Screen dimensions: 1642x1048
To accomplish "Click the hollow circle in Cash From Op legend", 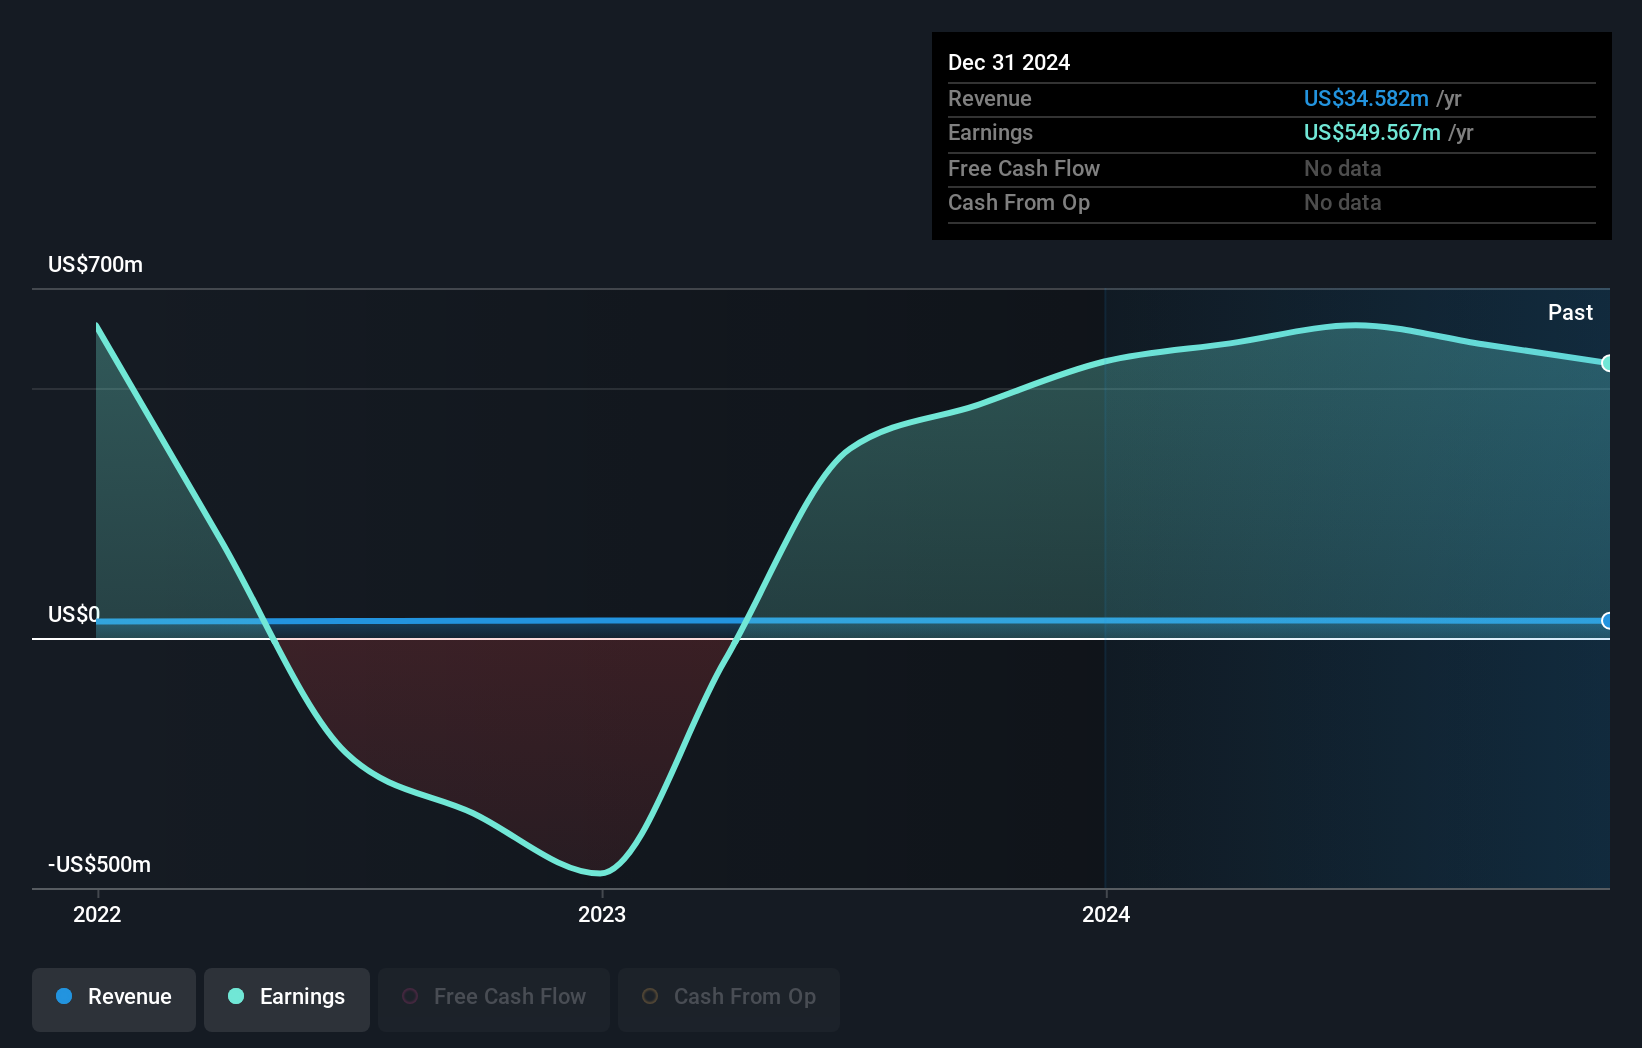I will click(650, 996).
